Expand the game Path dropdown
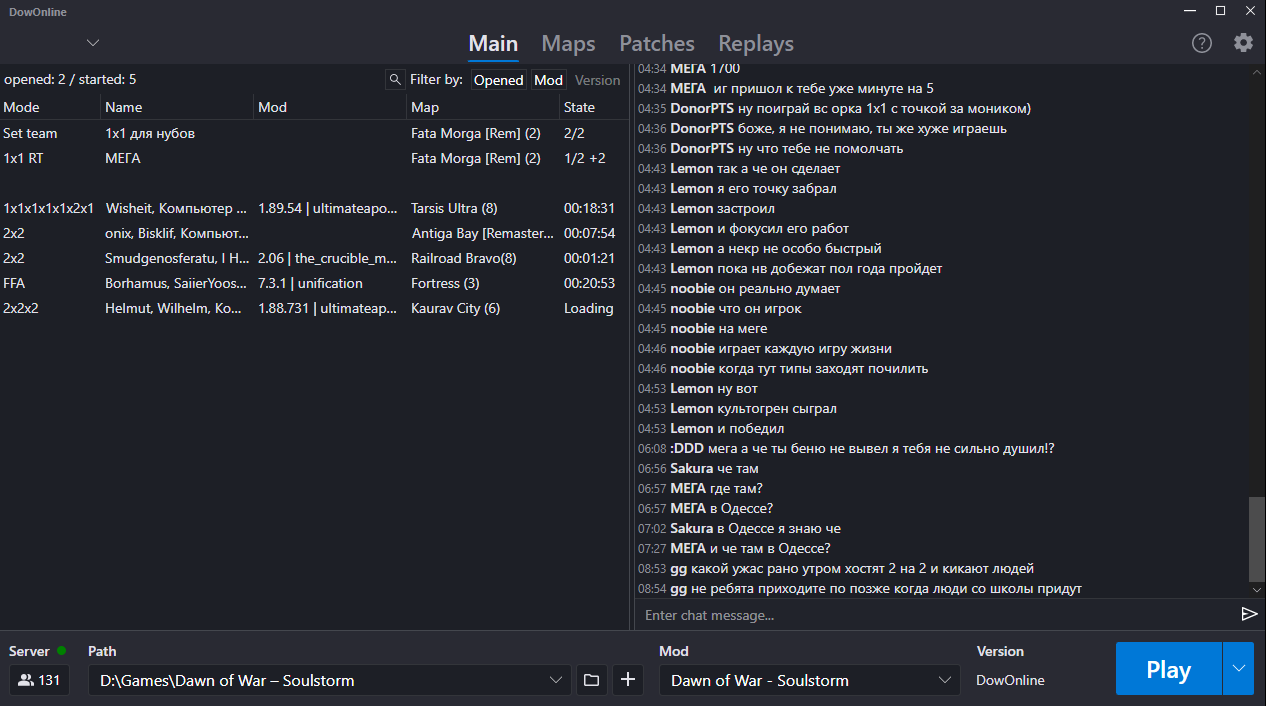The image size is (1266, 706). 557,680
